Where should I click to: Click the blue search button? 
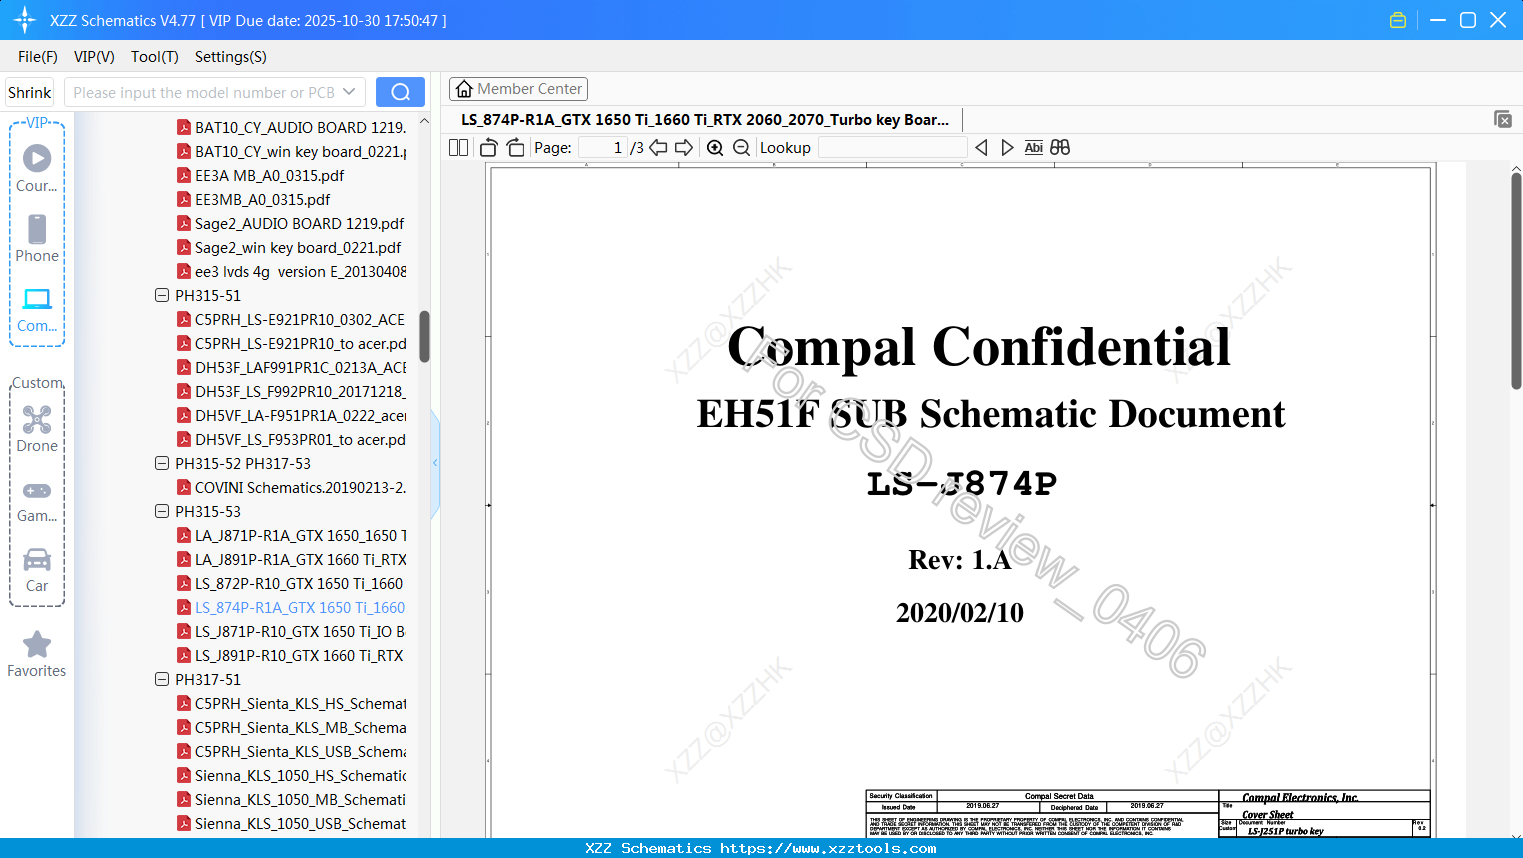pyautogui.click(x=400, y=92)
